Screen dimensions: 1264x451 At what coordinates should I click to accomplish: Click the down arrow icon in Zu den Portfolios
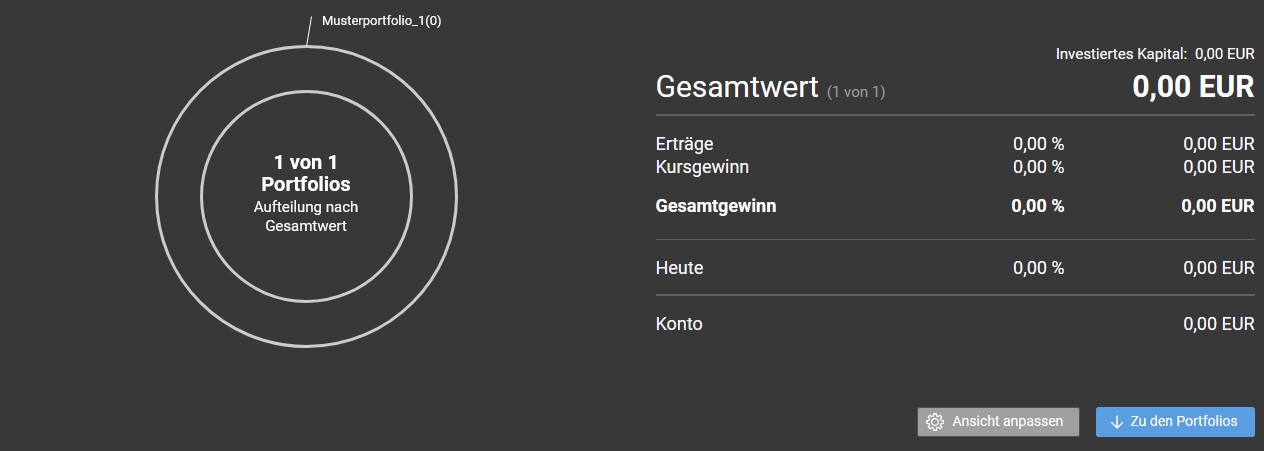pyautogui.click(x=1117, y=422)
